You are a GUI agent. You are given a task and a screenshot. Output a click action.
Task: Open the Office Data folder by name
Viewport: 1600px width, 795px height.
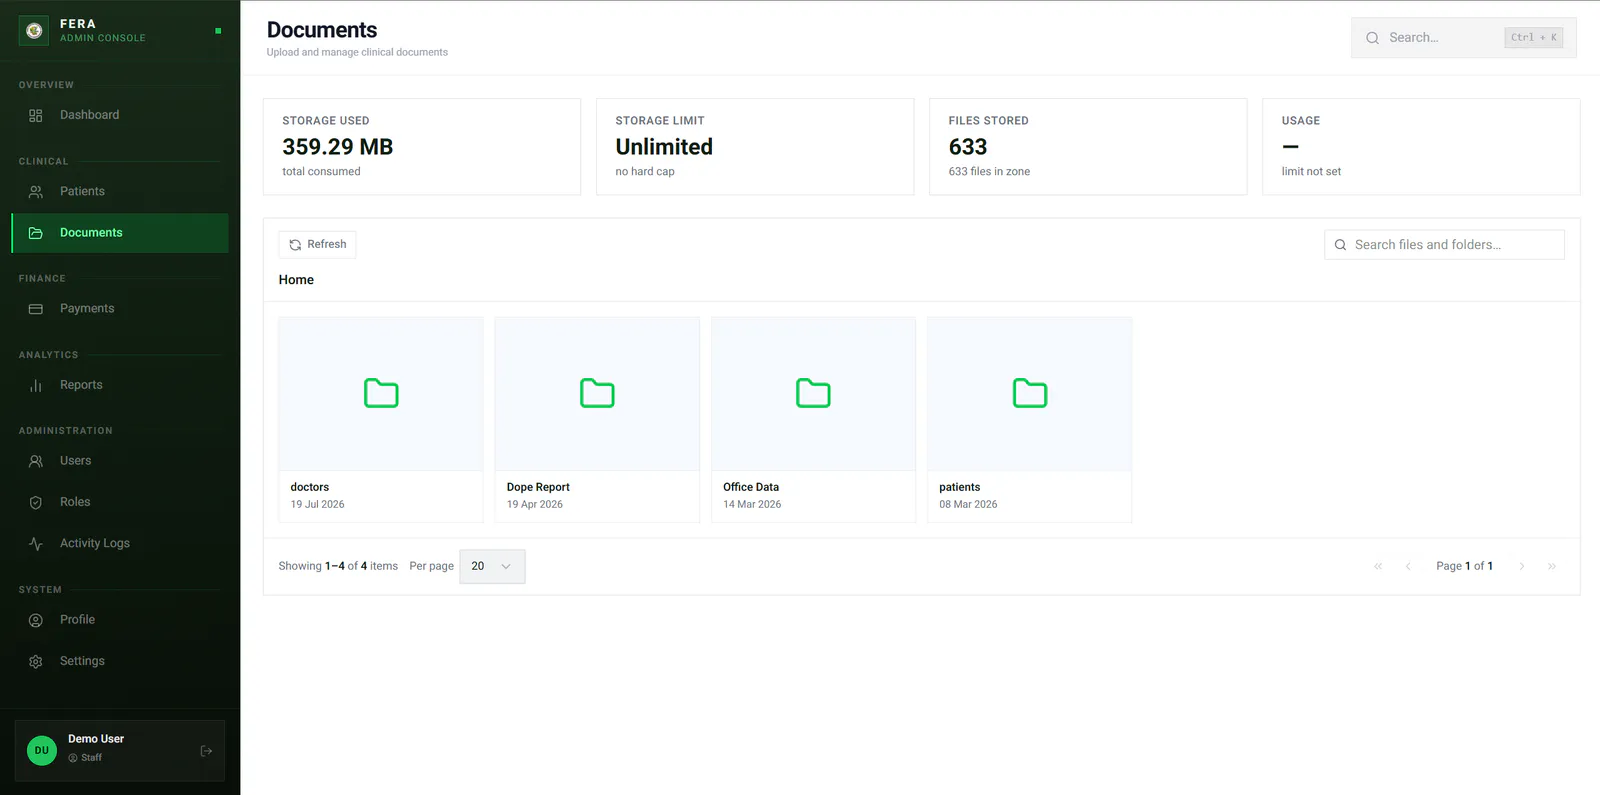click(751, 487)
